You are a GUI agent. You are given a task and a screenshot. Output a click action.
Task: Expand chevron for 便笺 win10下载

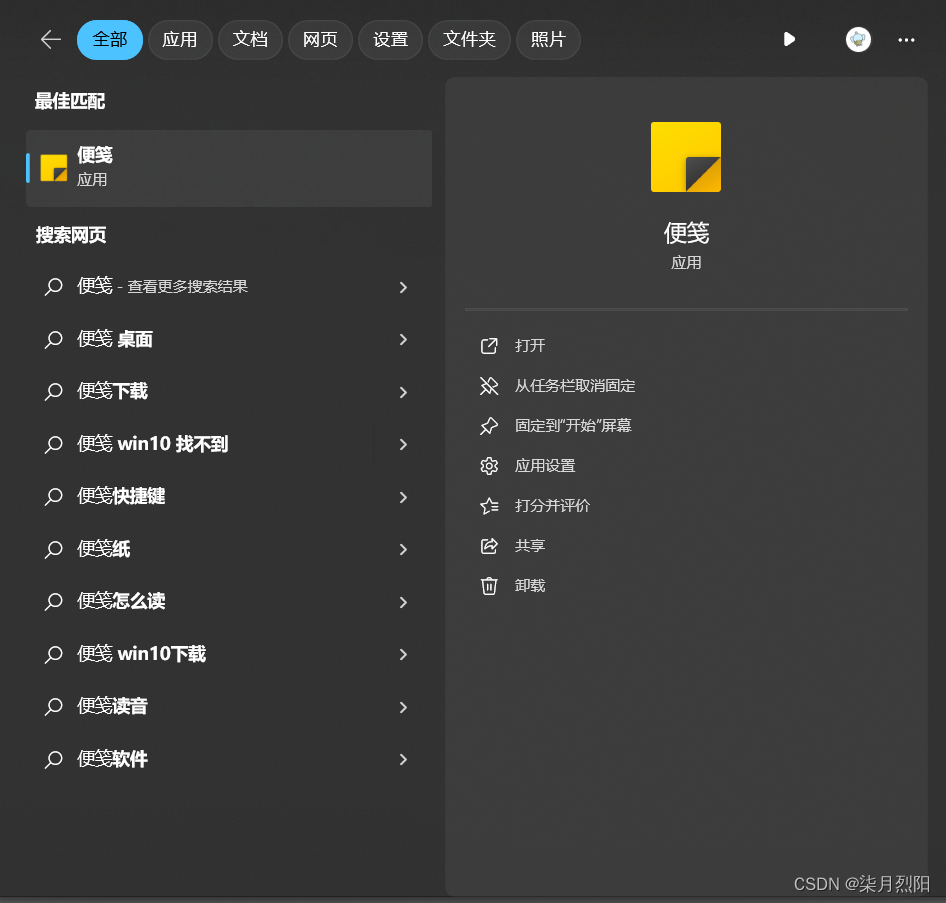pyautogui.click(x=403, y=654)
